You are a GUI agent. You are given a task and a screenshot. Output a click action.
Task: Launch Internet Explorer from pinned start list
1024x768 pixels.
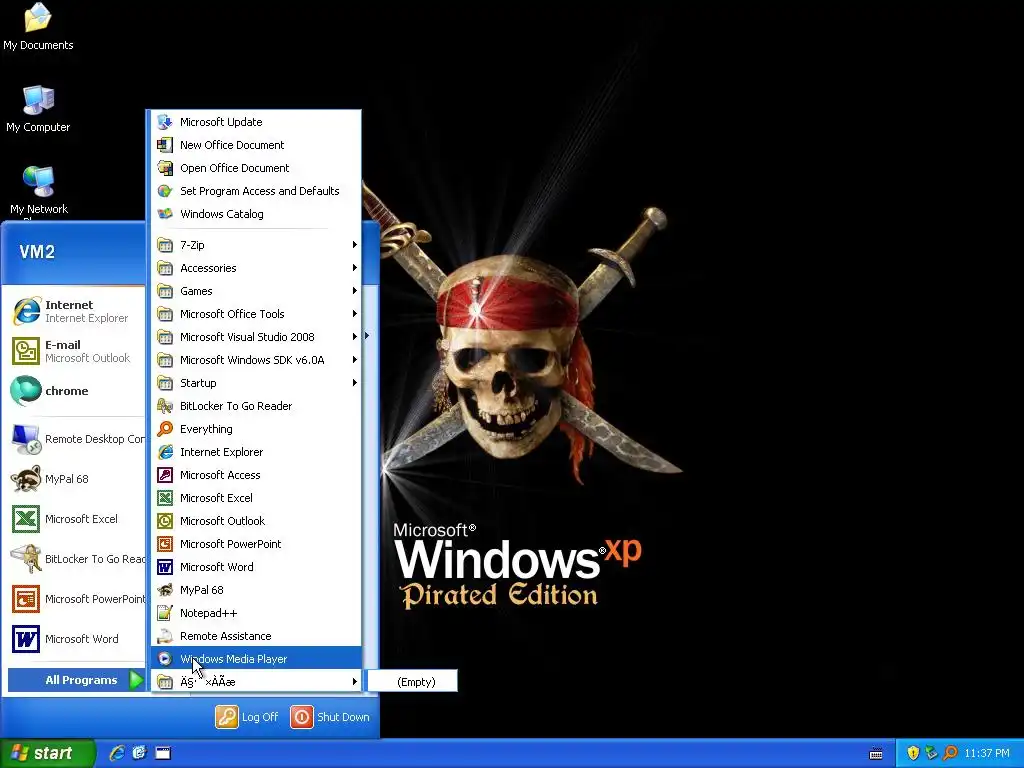[x=74, y=311]
